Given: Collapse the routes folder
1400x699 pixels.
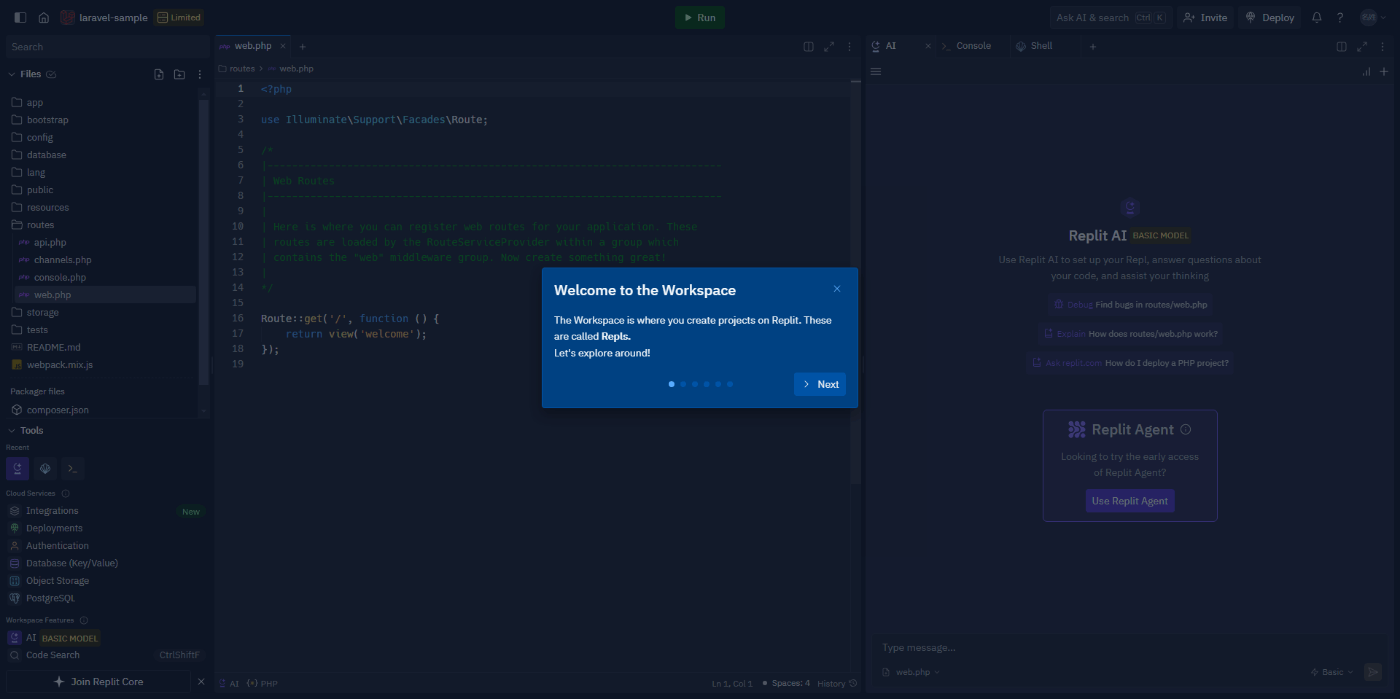Looking at the screenshot, I should [x=102, y=225].
